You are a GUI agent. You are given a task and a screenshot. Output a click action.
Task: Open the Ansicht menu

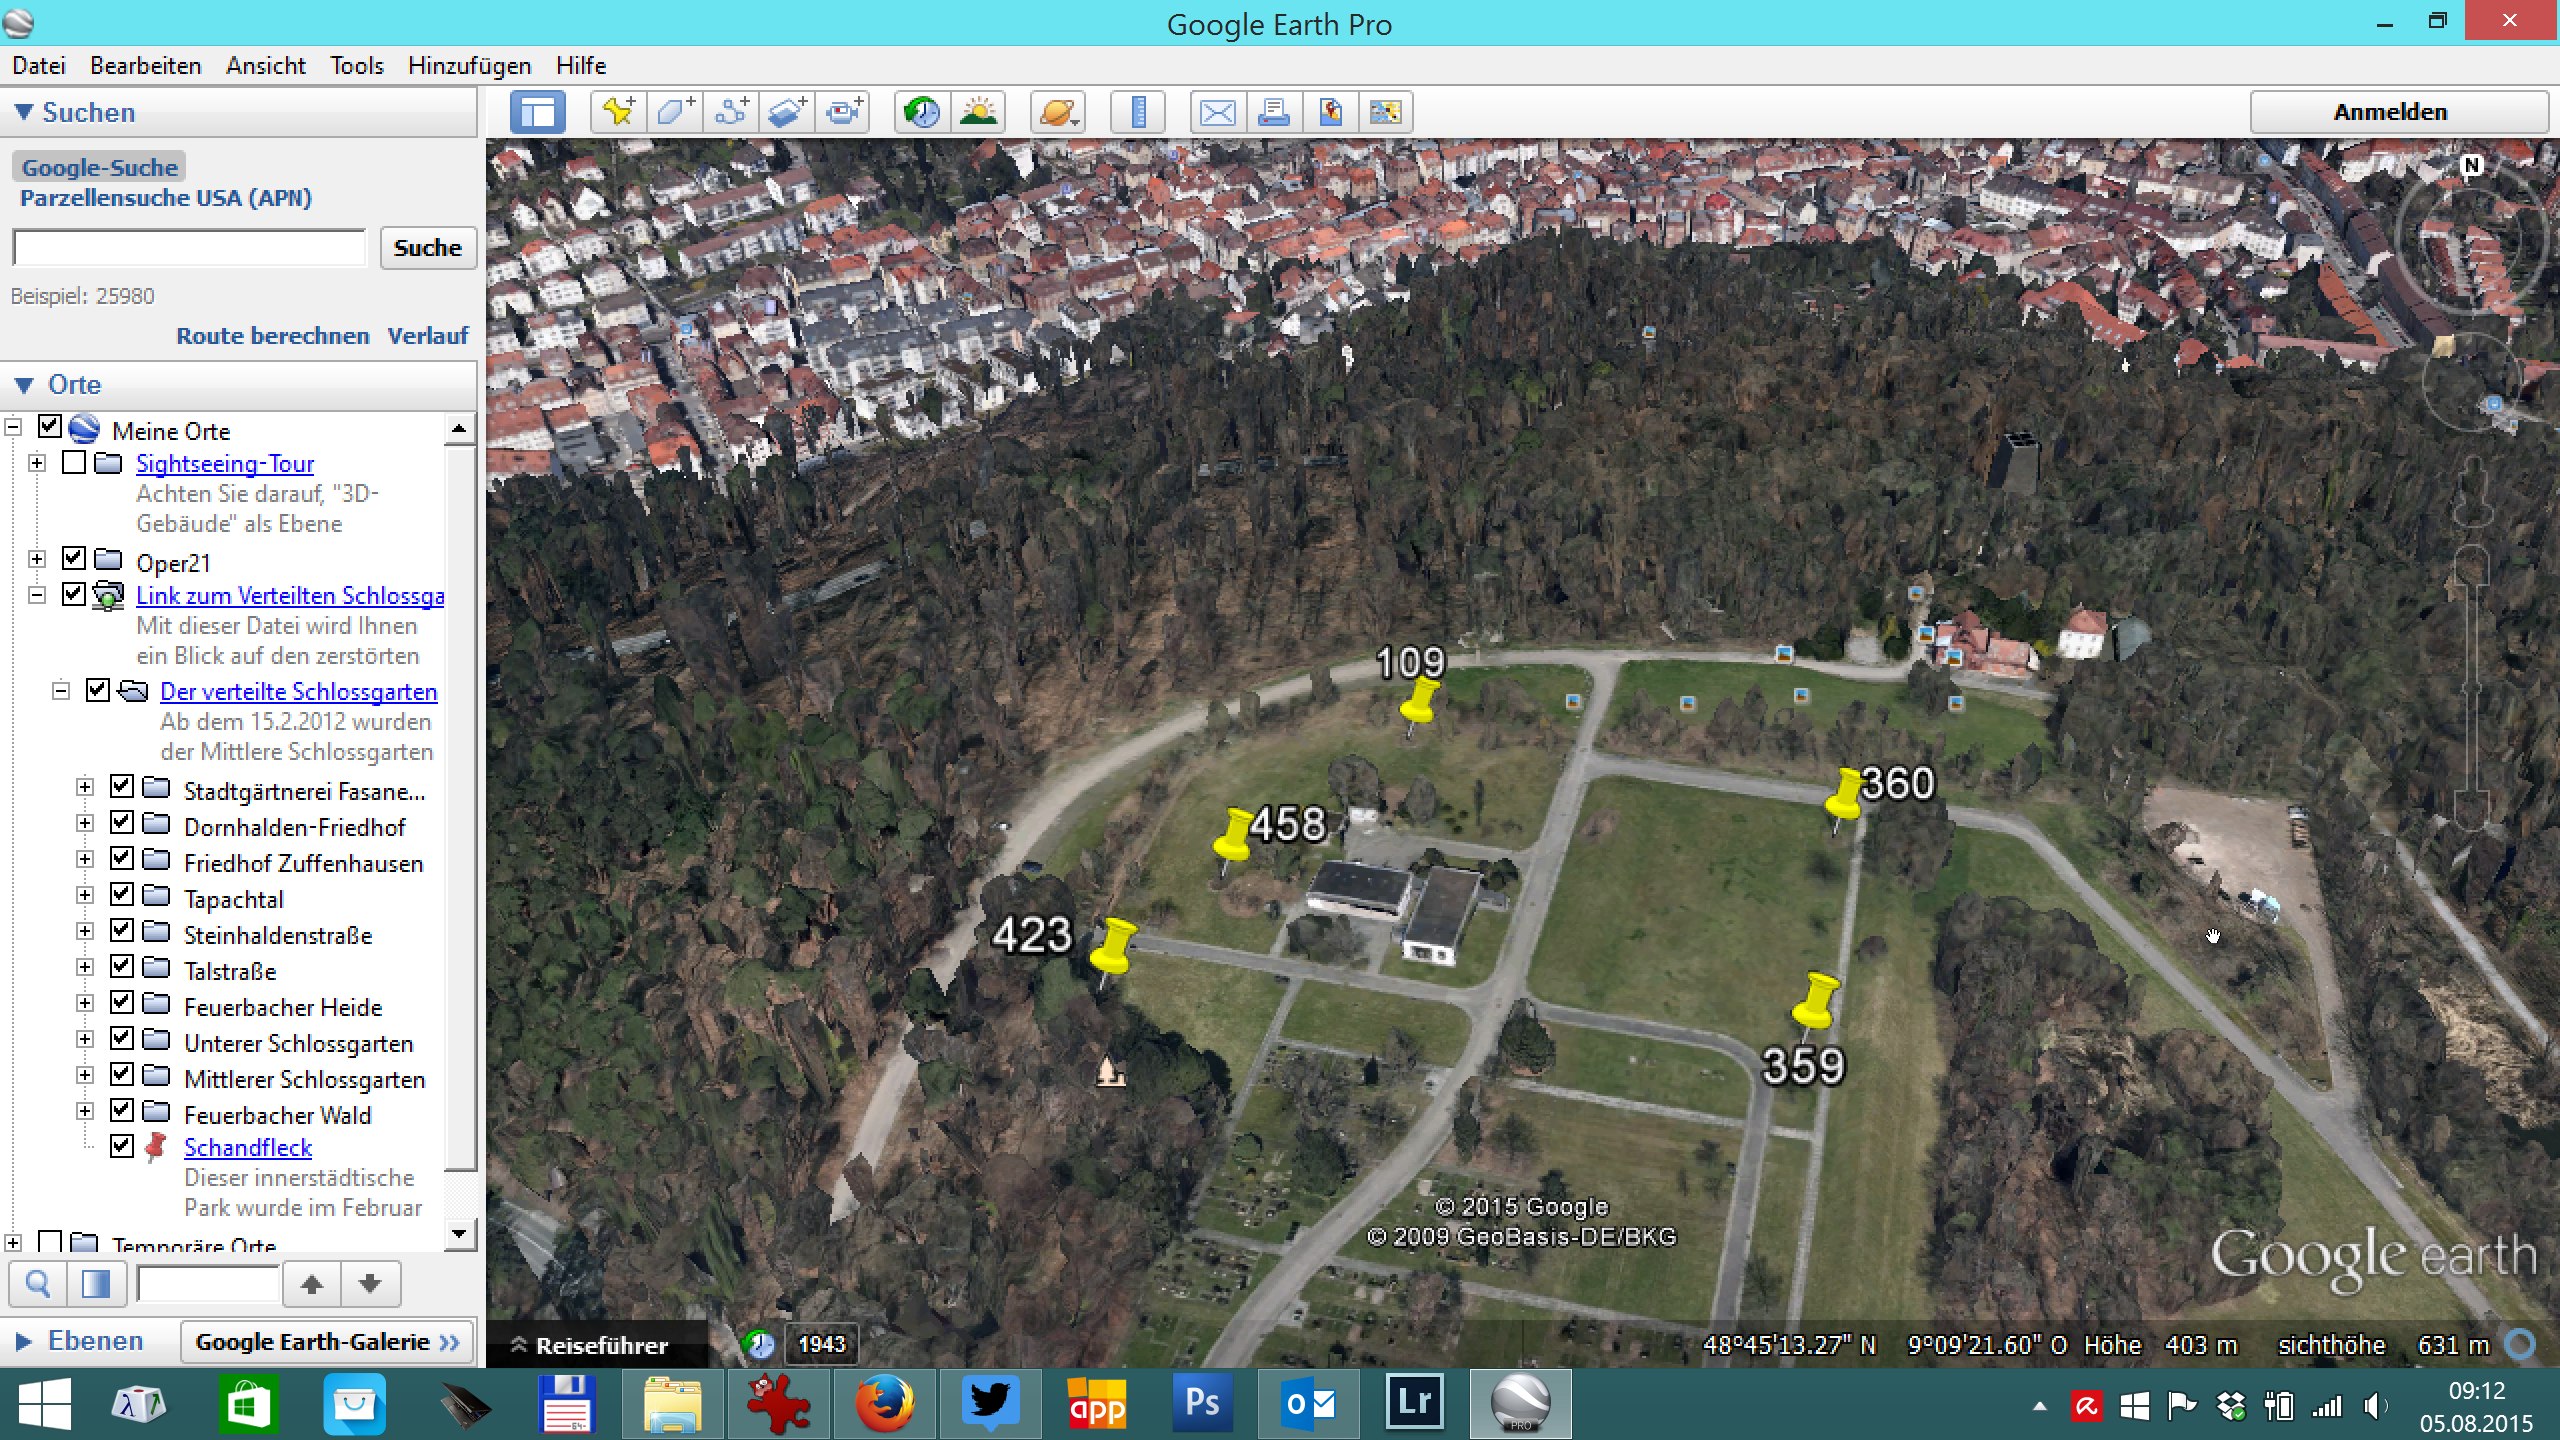tap(265, 66)
